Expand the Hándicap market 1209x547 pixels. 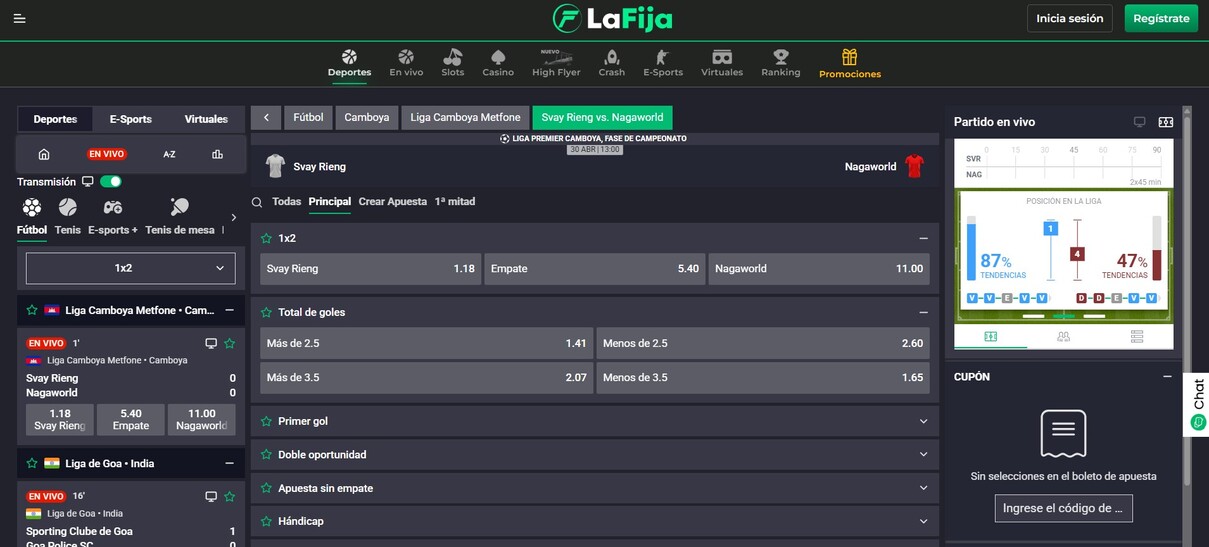(x=923, y=521)
